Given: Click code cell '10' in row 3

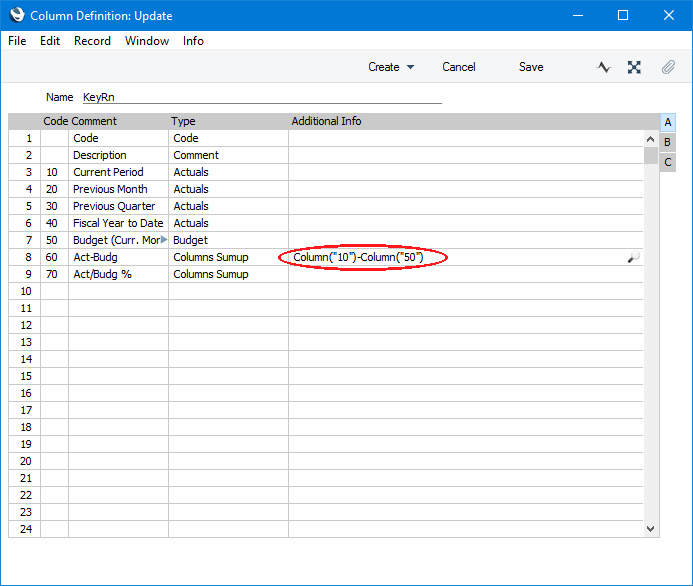Looking at the screenshot, I should pyautogui.click(x=54, y=172).
